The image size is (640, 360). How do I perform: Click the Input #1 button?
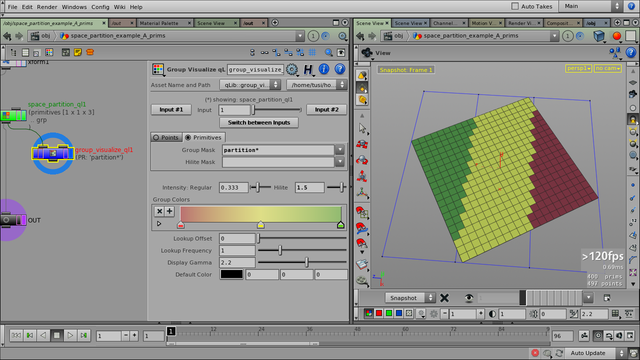171,109
